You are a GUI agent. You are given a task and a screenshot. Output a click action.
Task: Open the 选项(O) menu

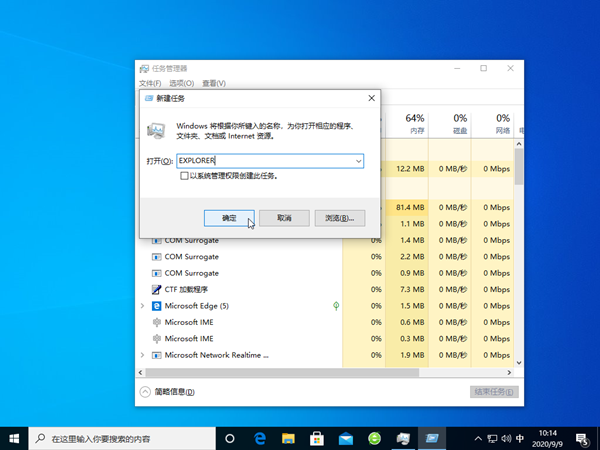[x=182, y=83]
